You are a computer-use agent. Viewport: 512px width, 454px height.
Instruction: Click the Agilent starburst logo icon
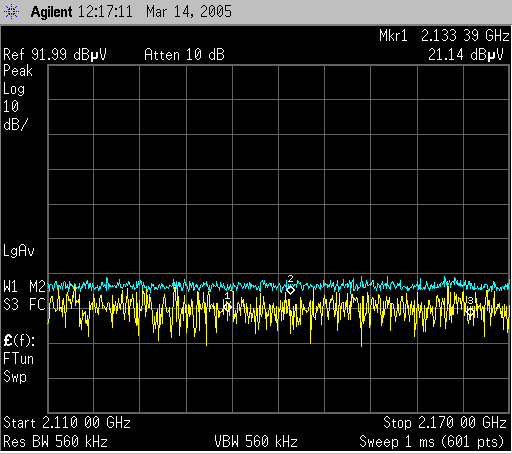(x=11, y=12)
